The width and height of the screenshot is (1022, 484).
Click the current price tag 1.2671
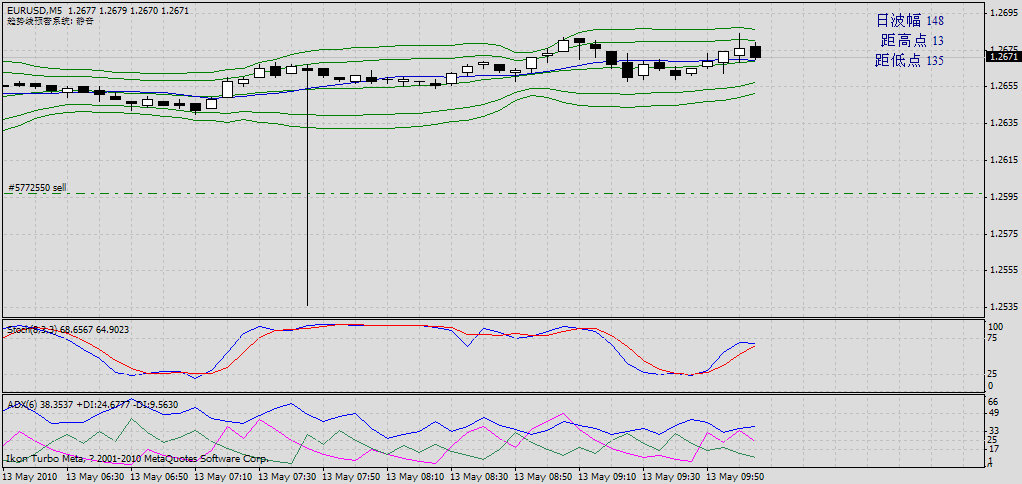(1003, 57)
